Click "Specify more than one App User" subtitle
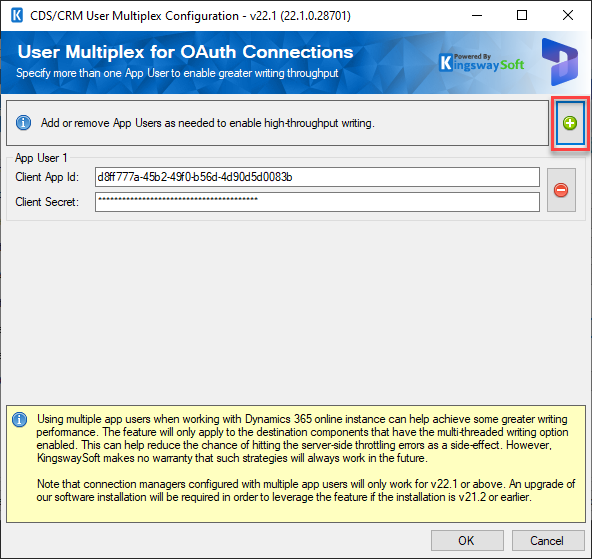 tap(177, 73)
